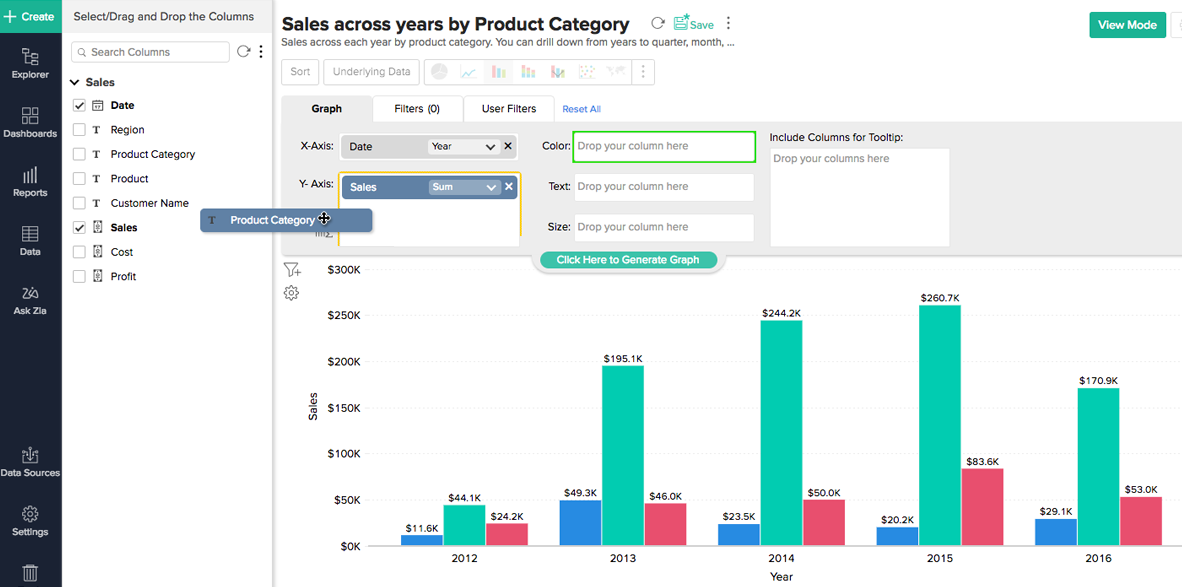Check the Customer Name column checkbox

pyautogui.click(x=79, y=203)
